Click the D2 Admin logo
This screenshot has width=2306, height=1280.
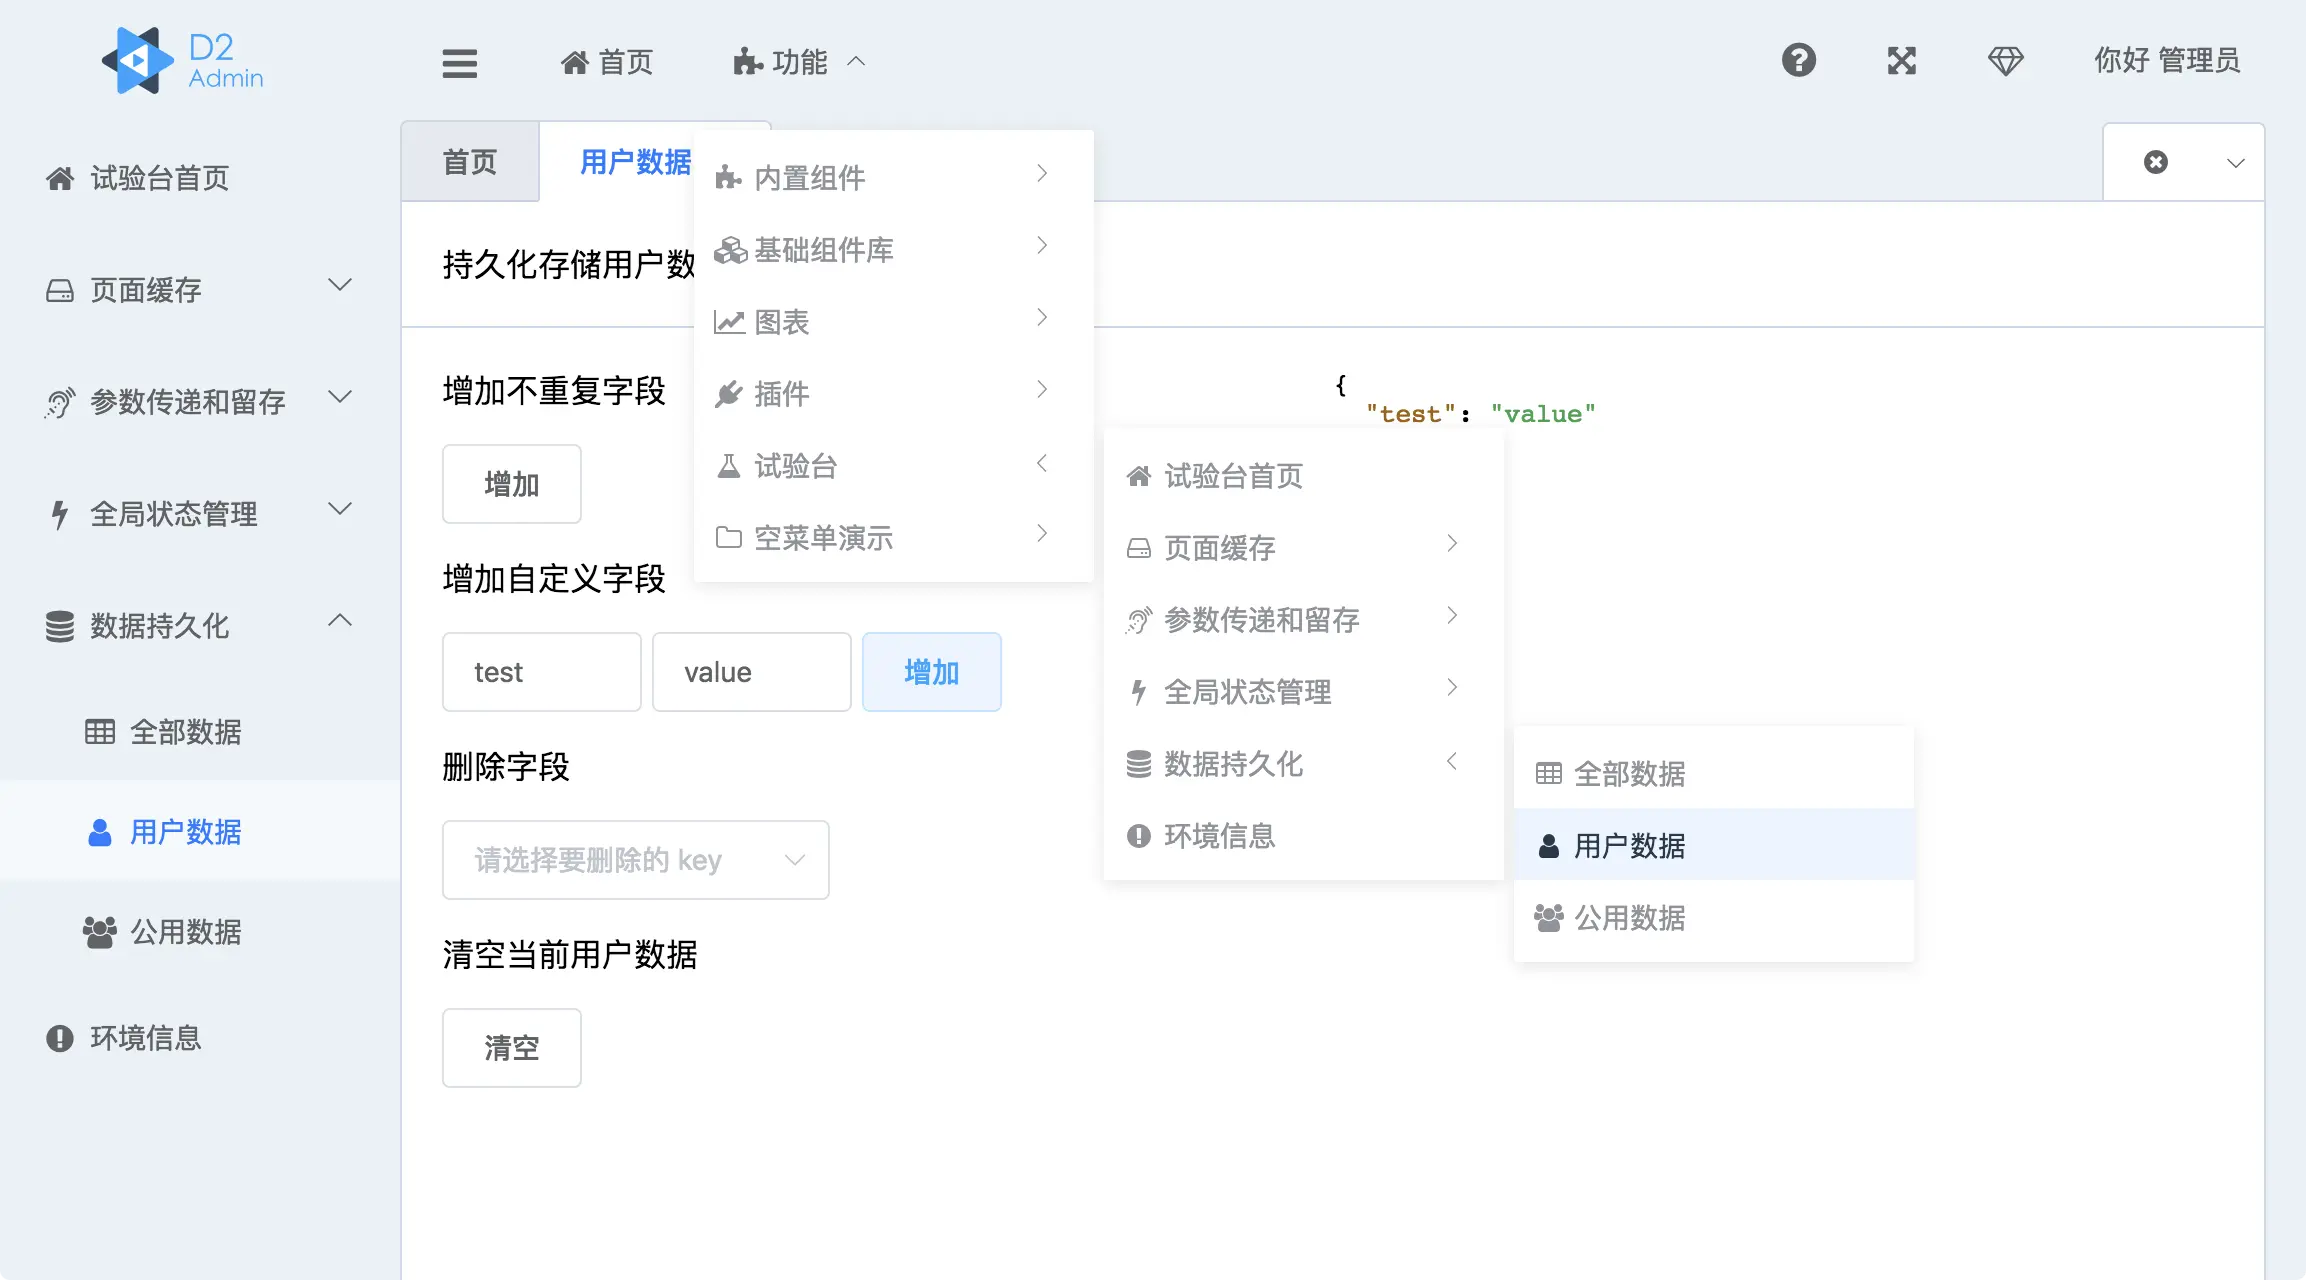[184, 60]
